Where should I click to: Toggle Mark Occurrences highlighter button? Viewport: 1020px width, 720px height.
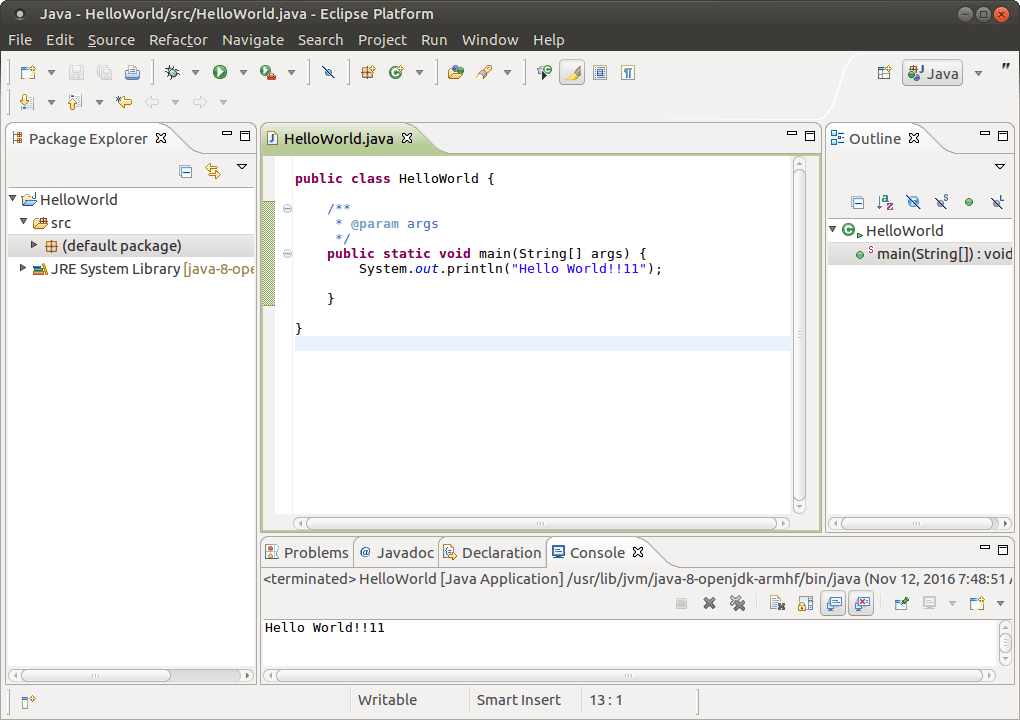coord(572,72)
